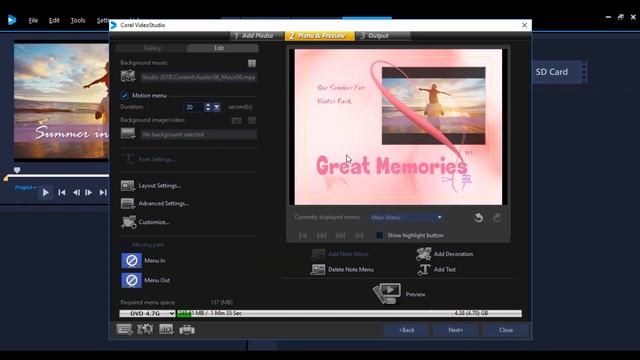Click the video thumbnail in menu preview
Screen dimensions: 640x360
tap(433, 106)
